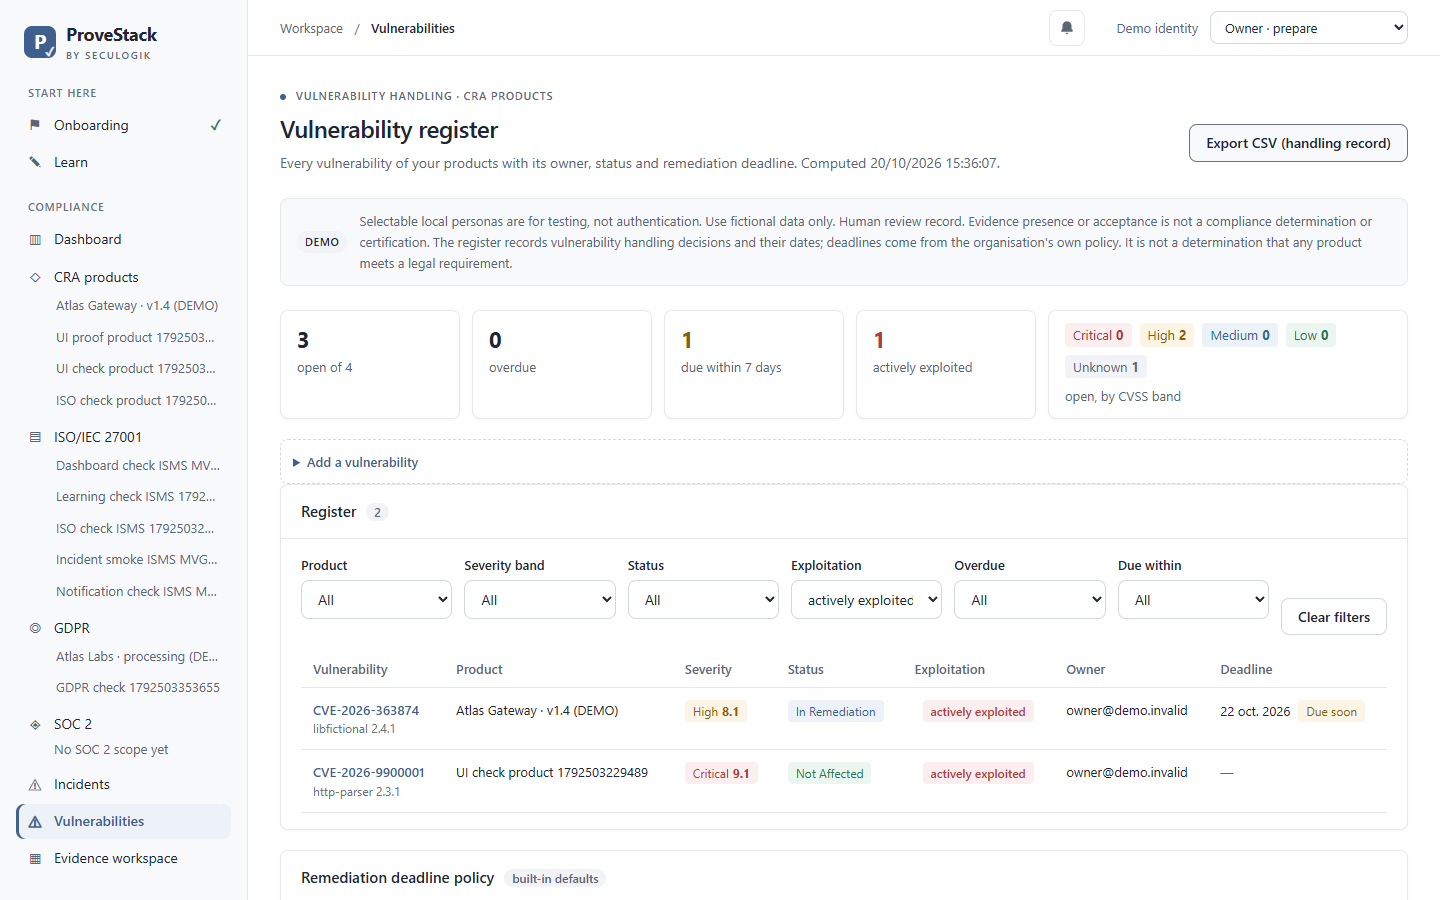Image resolution: width=1440 pixels, height=900 pixels.
Task: Click the Onboarding flag icon
Action: [x=35, y=125]
